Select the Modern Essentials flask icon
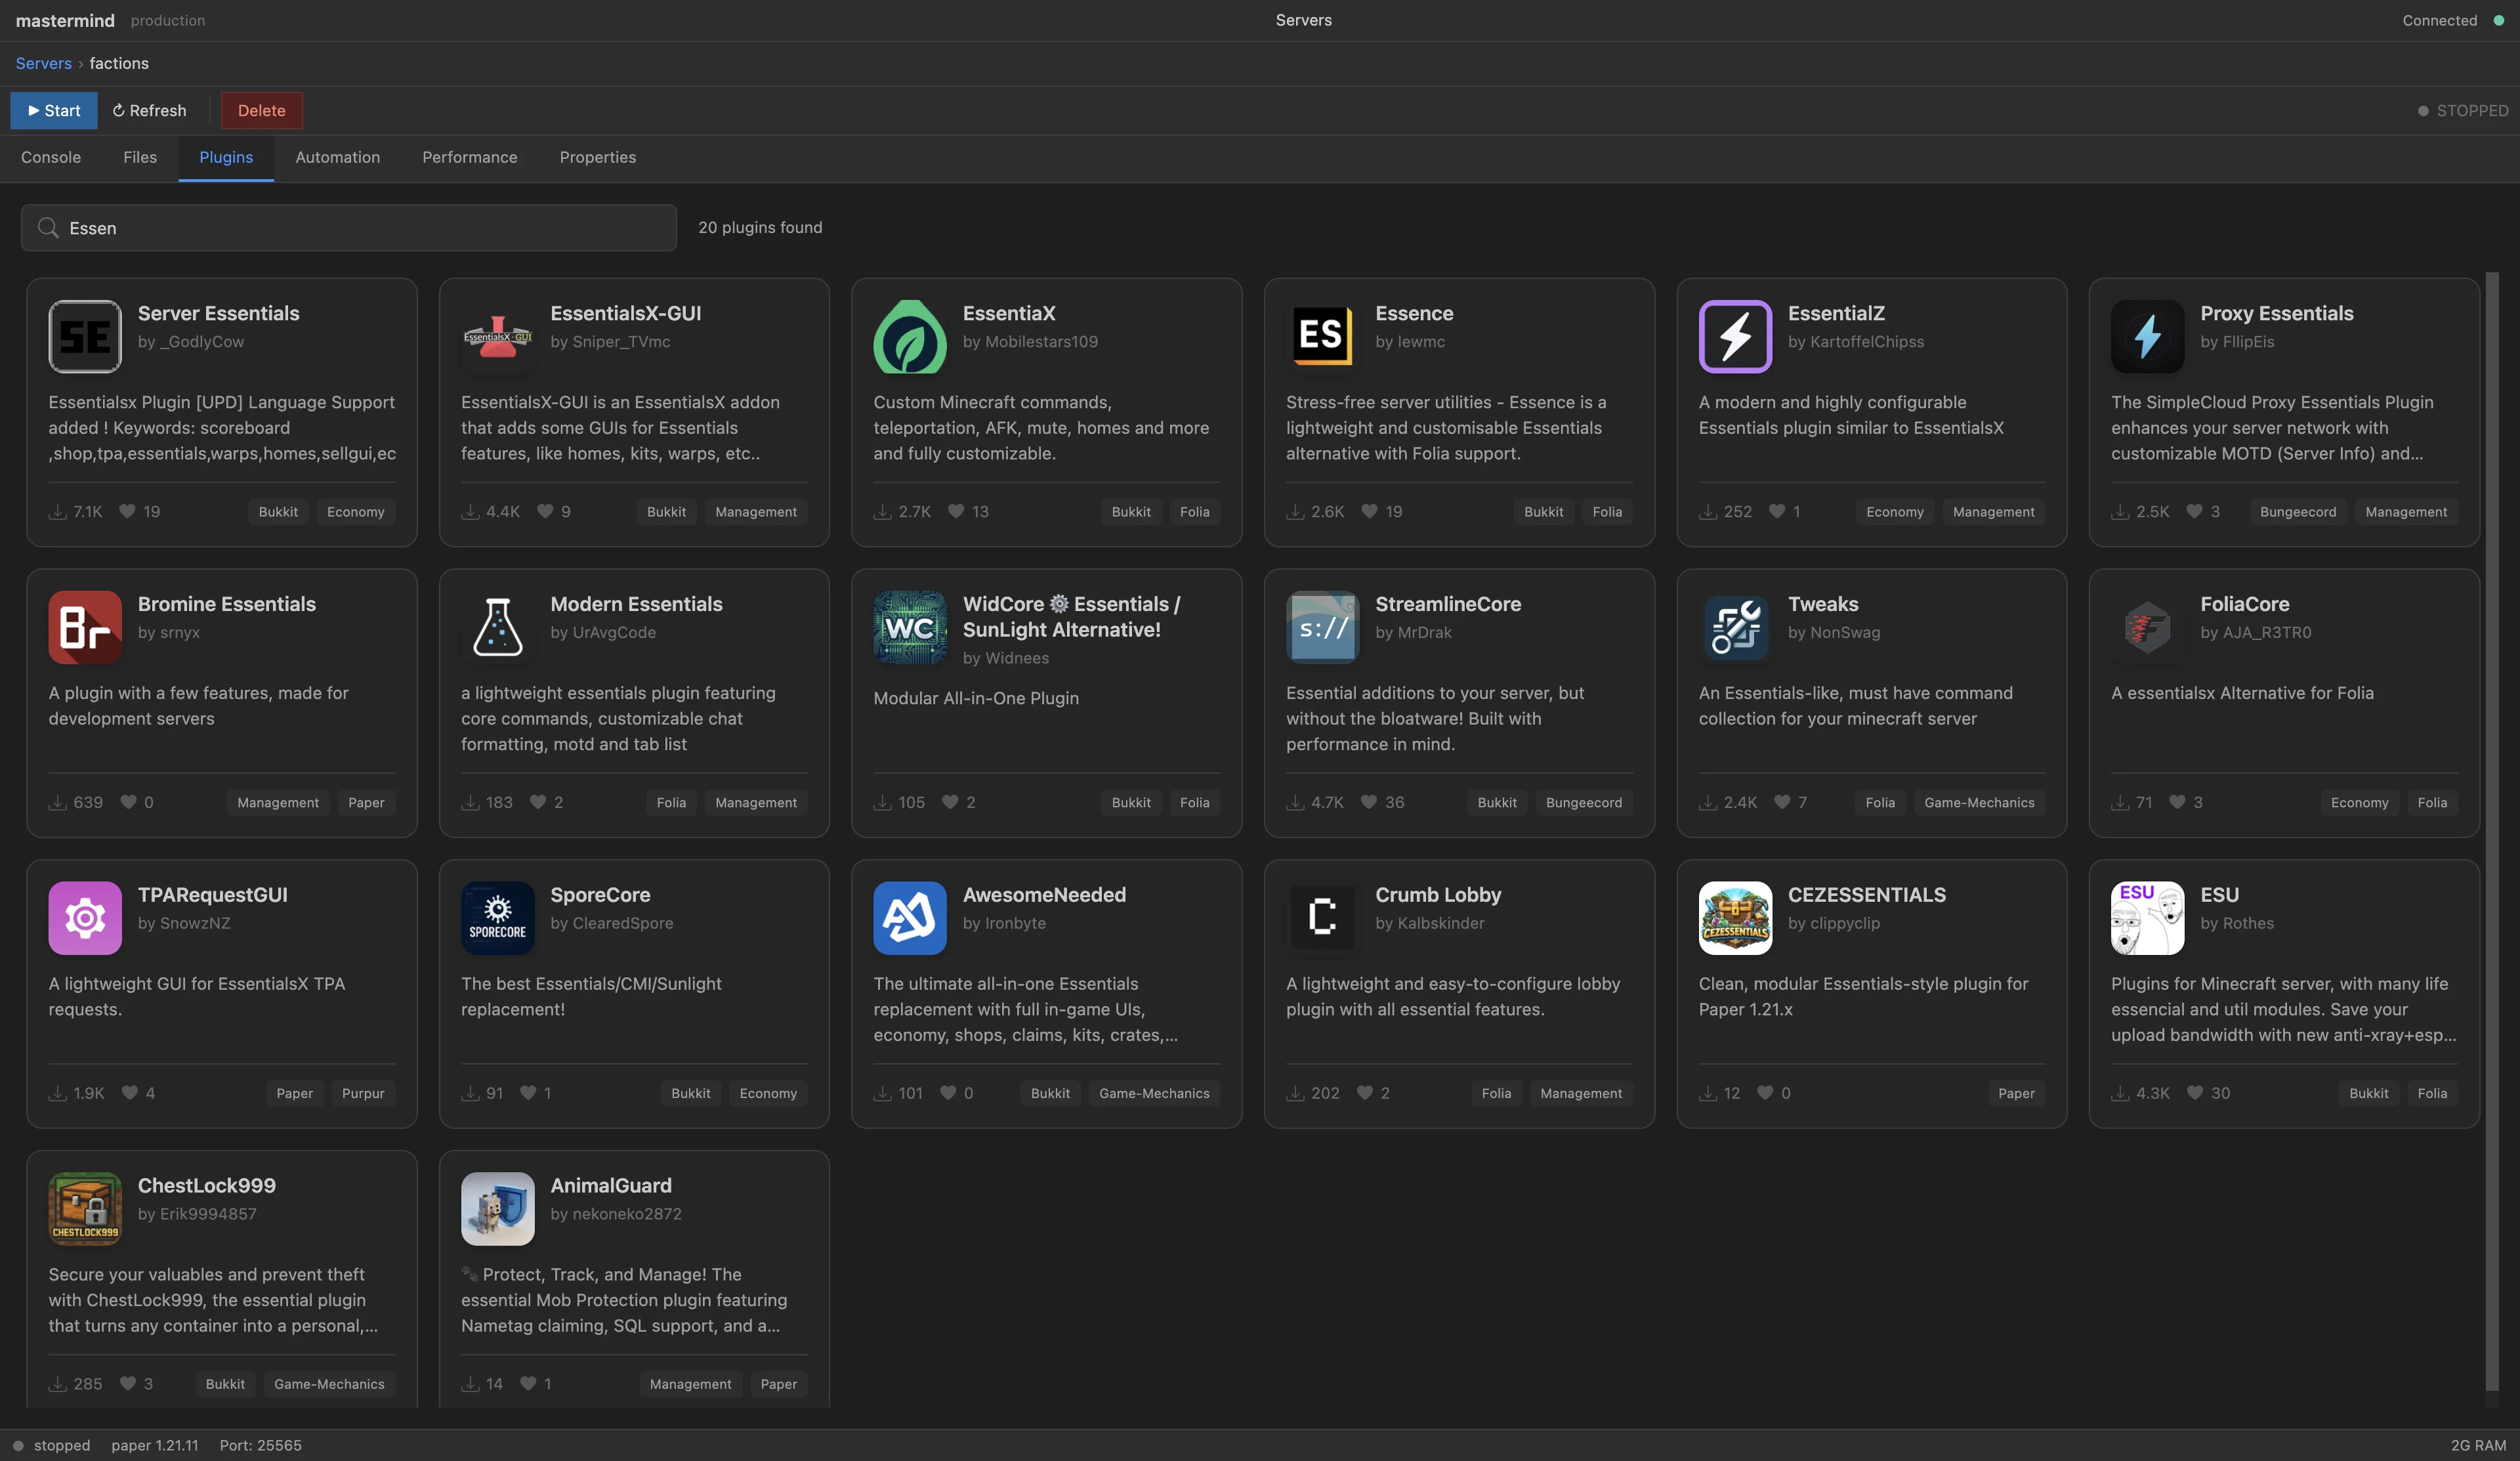This screenshot has width=2520, height=1461. (497, 627)
